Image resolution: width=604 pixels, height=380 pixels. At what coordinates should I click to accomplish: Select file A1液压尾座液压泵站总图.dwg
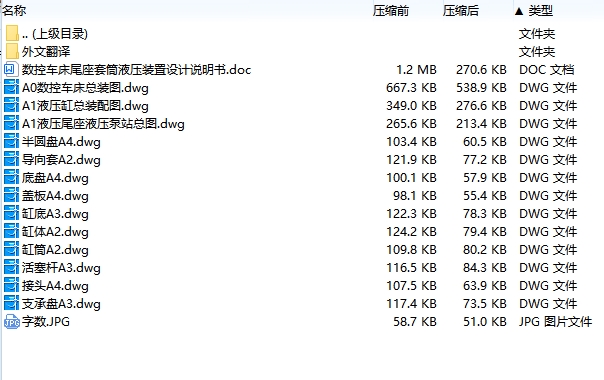(103, 124)
